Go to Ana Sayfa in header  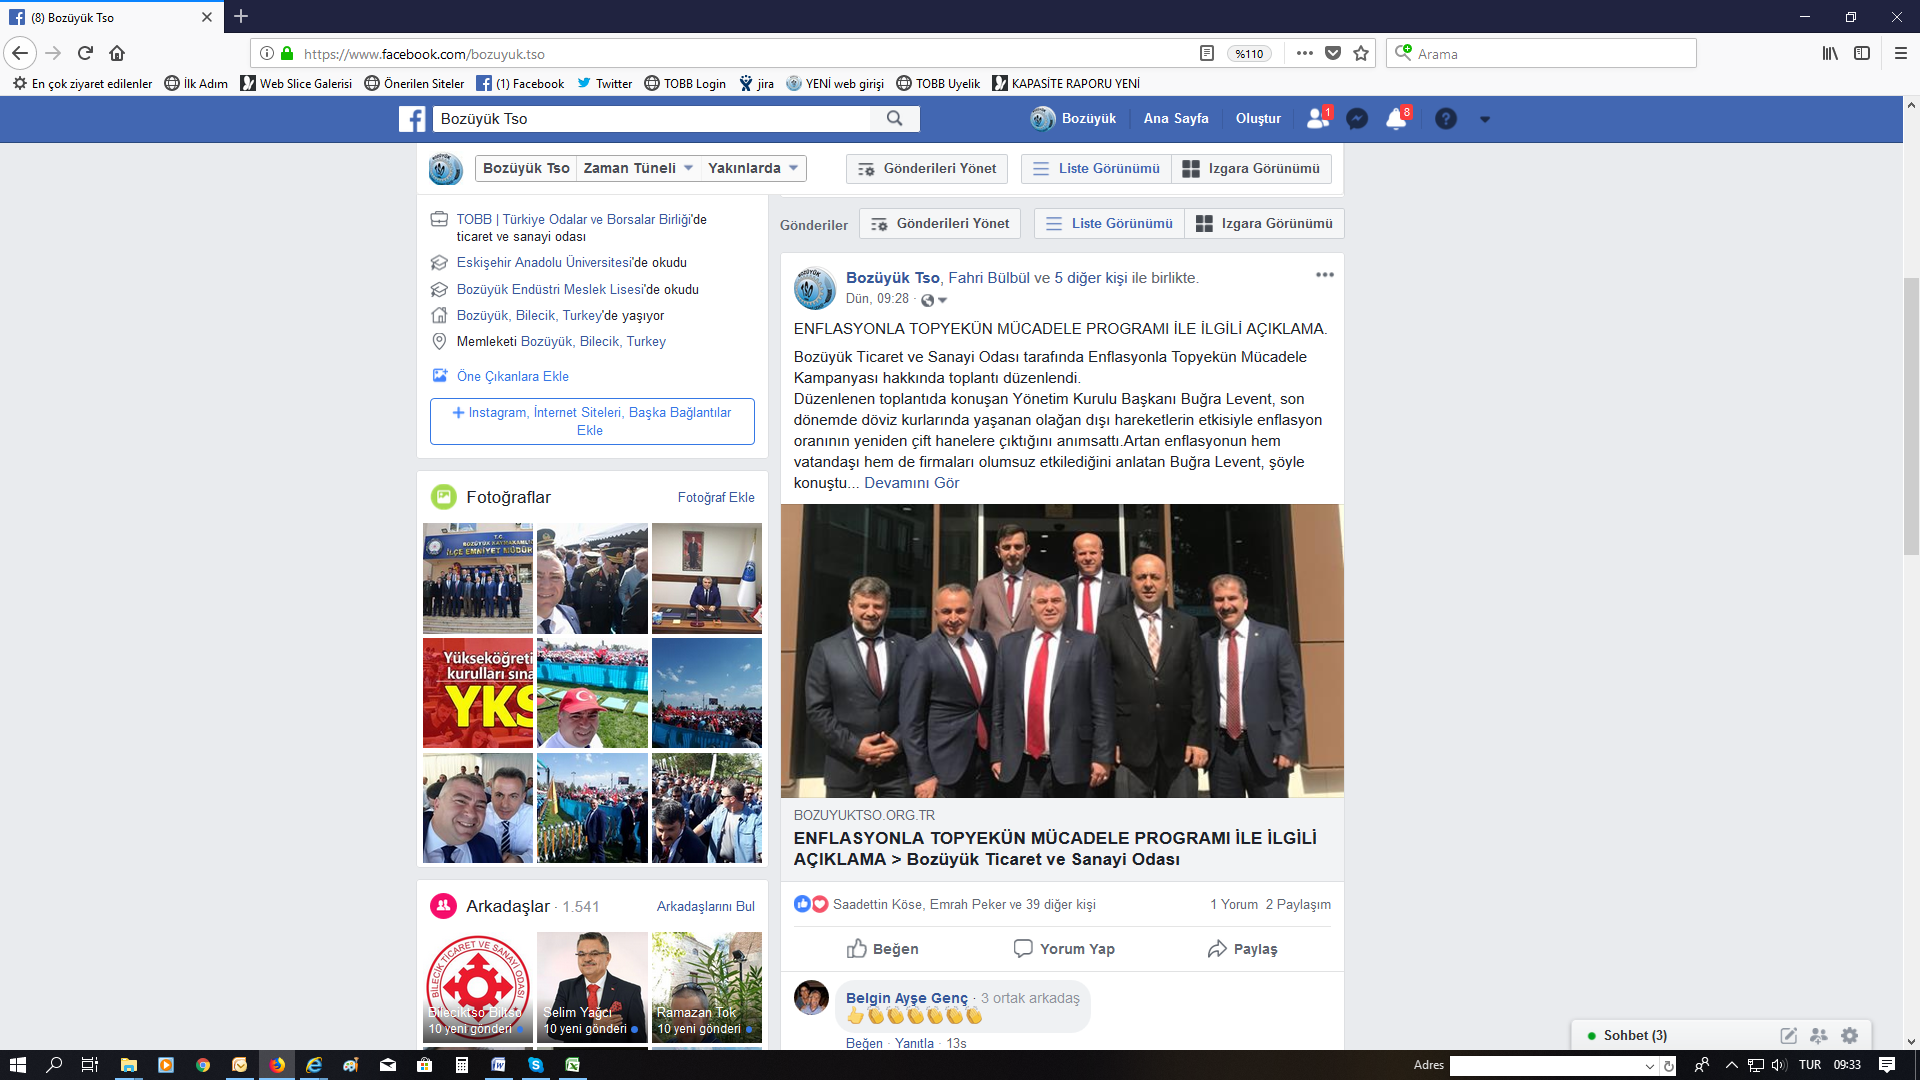click(1176, 118)
